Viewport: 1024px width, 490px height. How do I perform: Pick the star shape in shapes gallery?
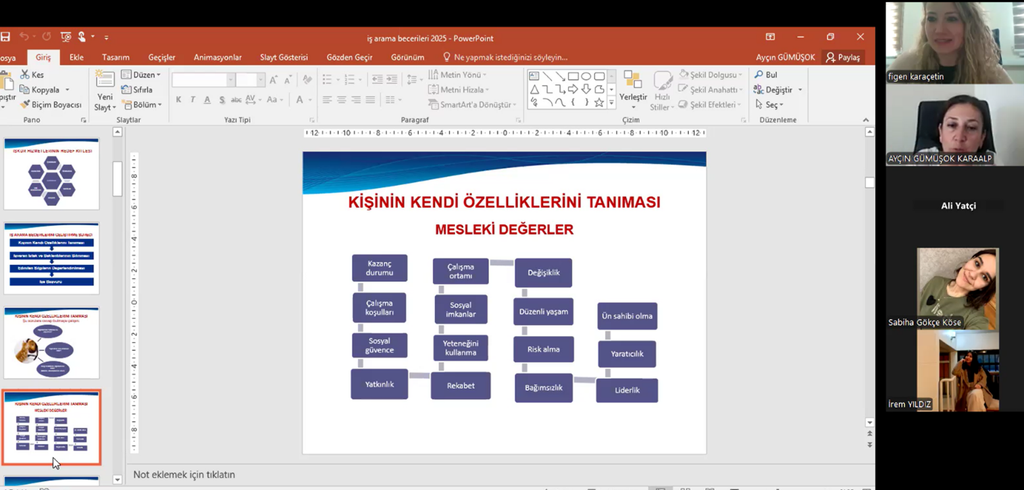click(x=599, y=103)
